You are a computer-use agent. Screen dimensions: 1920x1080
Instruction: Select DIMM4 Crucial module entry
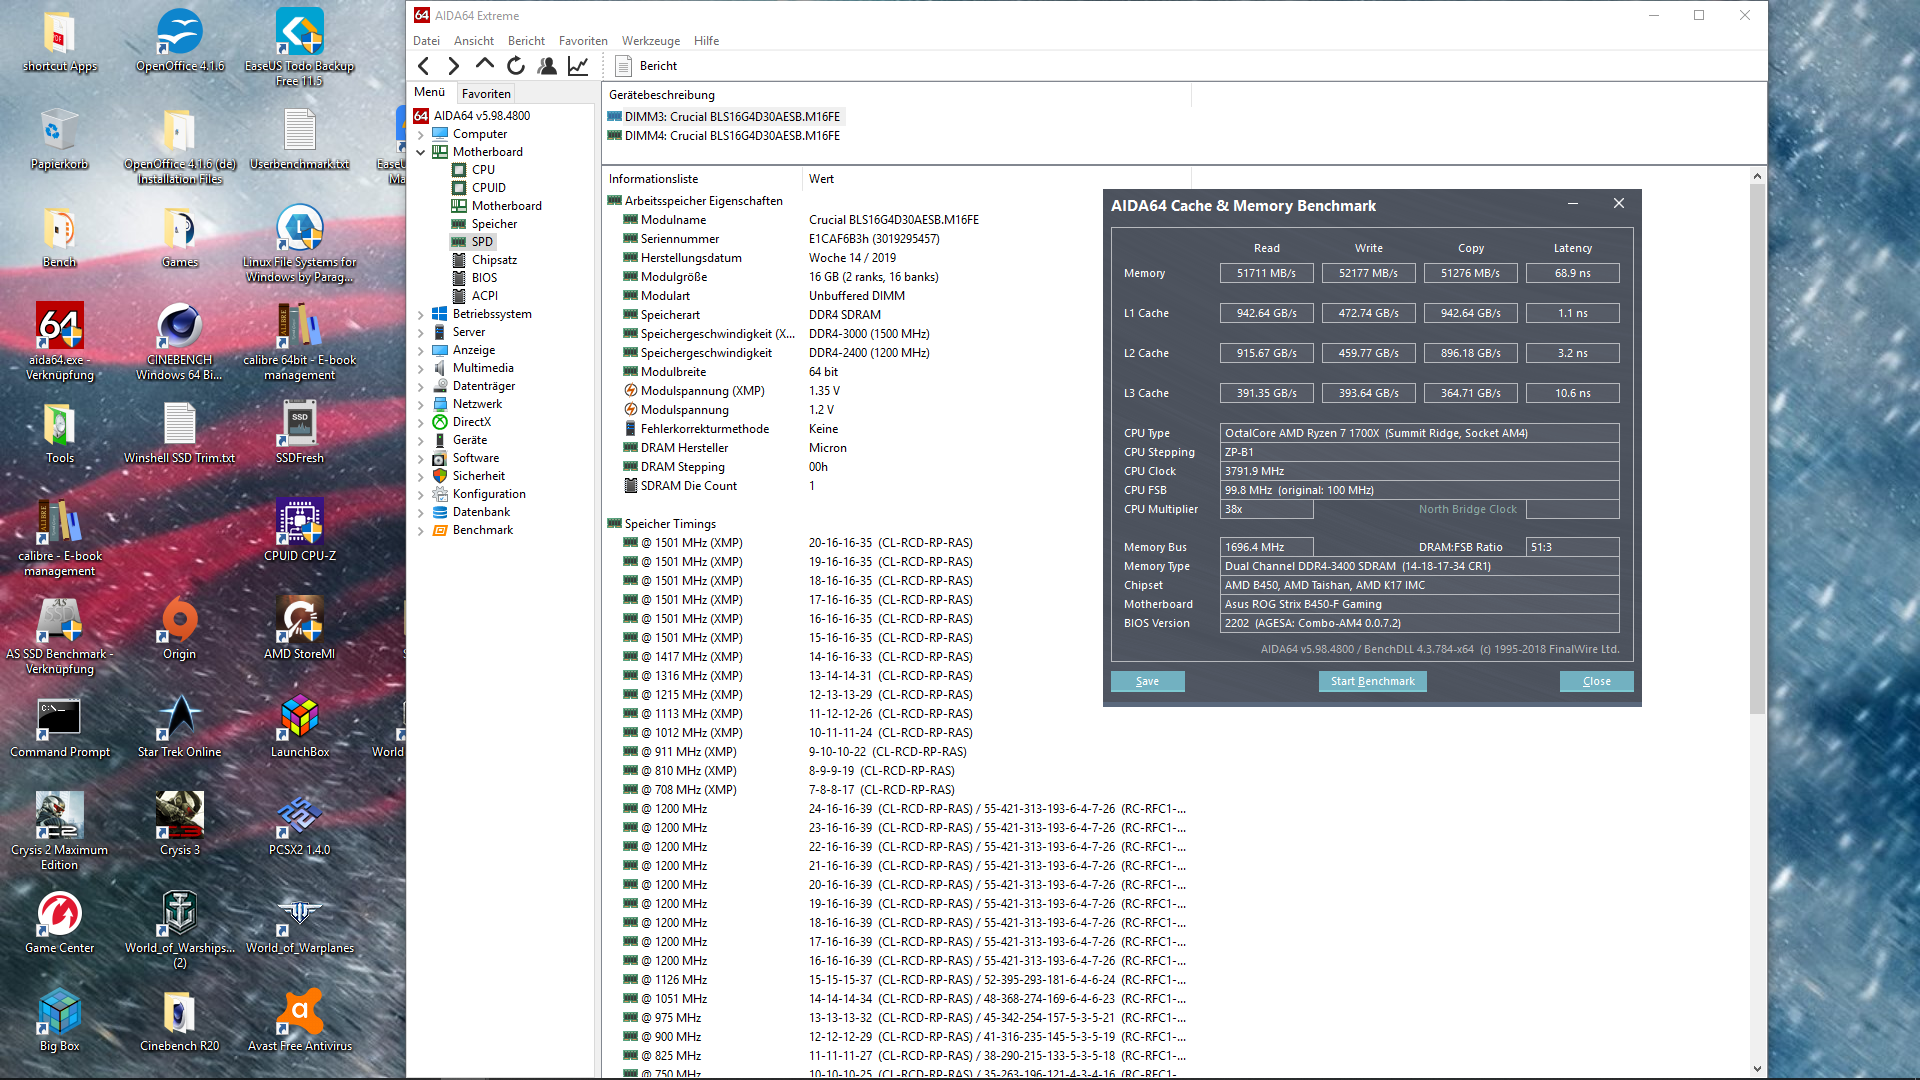pyautogui.click(x=731, y=136)
